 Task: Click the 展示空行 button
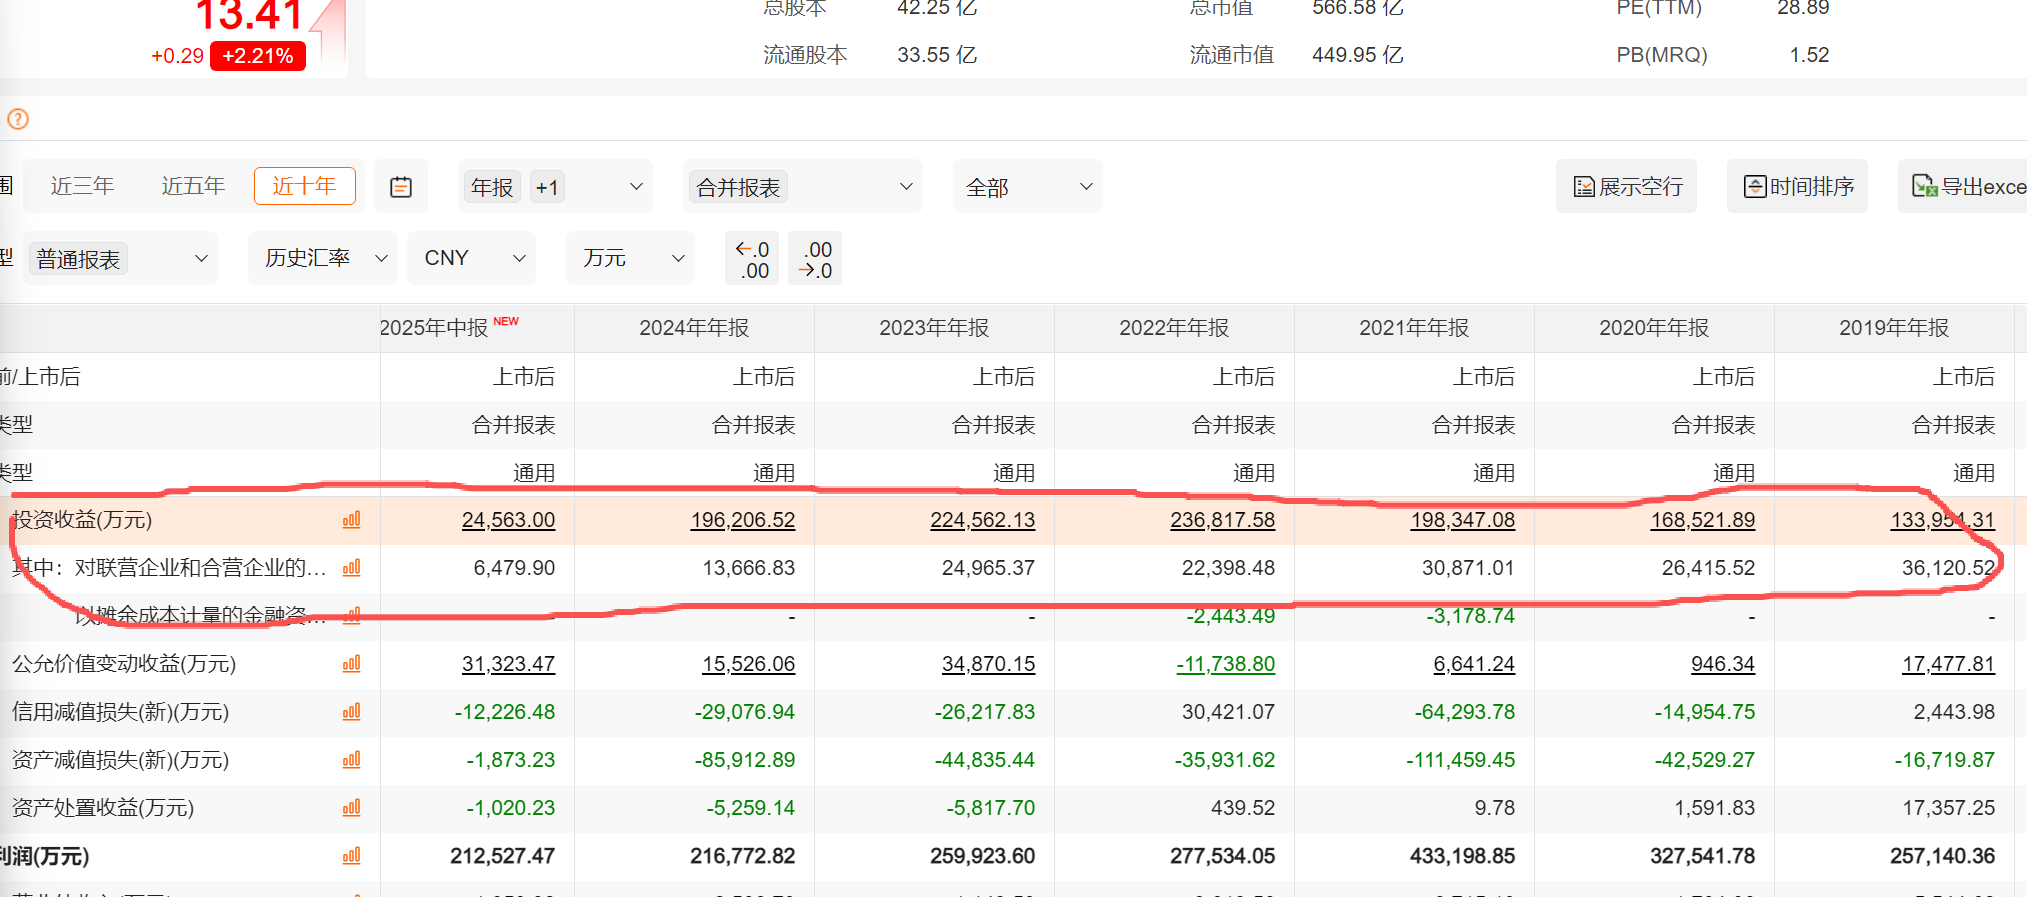pyautogui.click(x=1627, y=187)
